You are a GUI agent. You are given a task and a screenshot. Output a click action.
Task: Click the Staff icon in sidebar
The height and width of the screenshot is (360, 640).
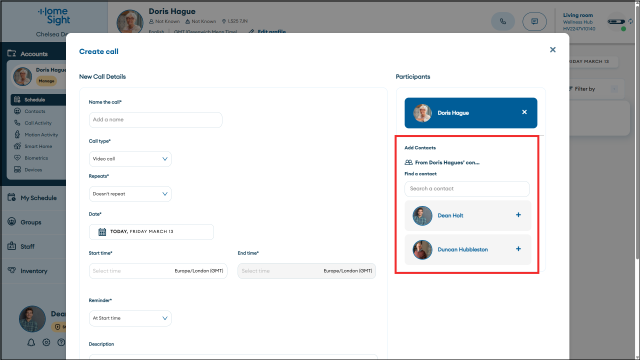(11, 246)
